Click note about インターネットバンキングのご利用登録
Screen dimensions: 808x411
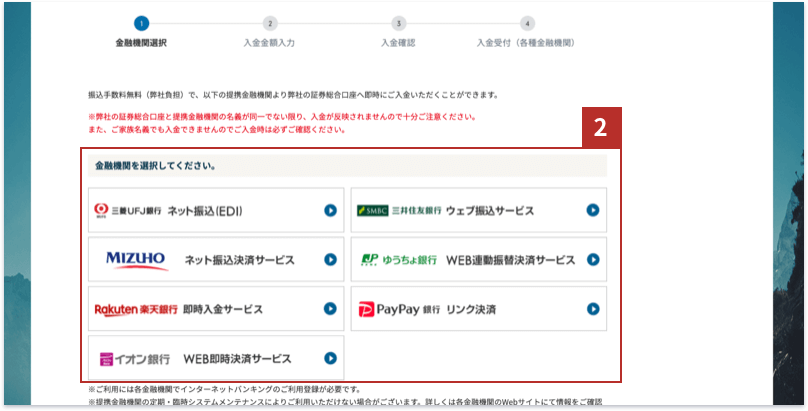(225, 389)
